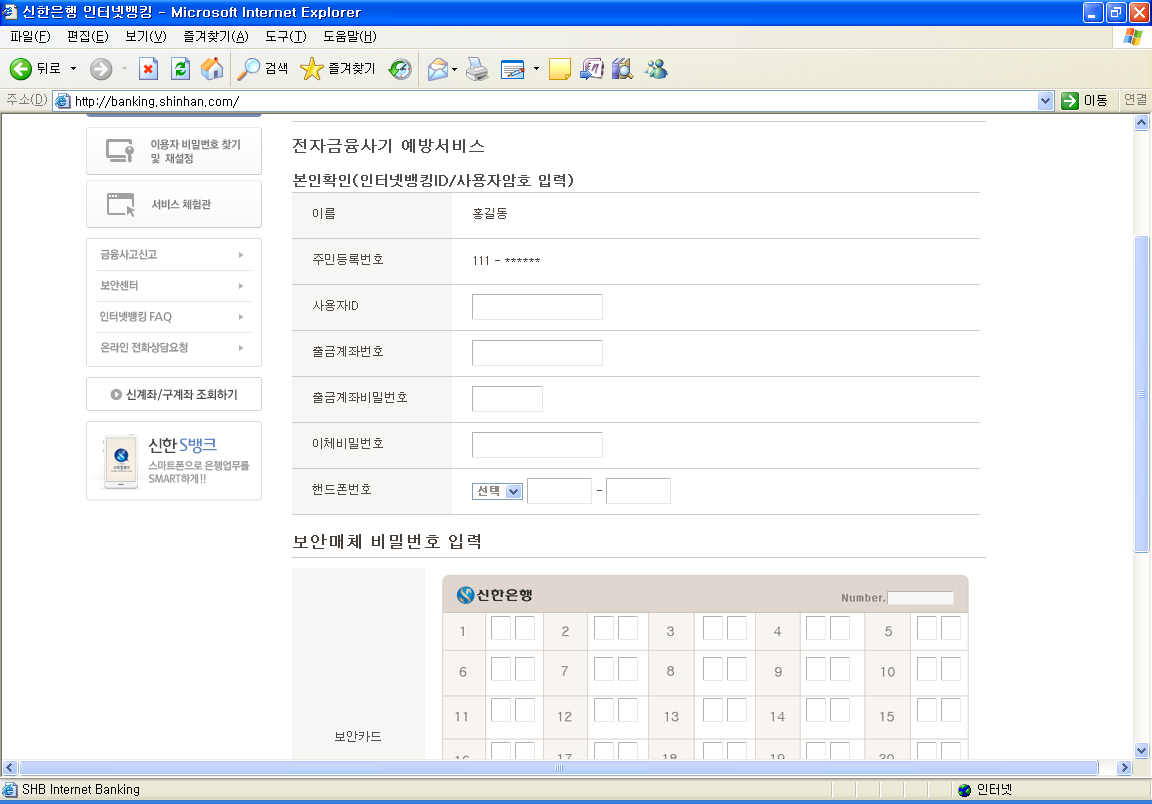Click the page icon in address bar
The image size is (1152, 804).
[63, 101]
